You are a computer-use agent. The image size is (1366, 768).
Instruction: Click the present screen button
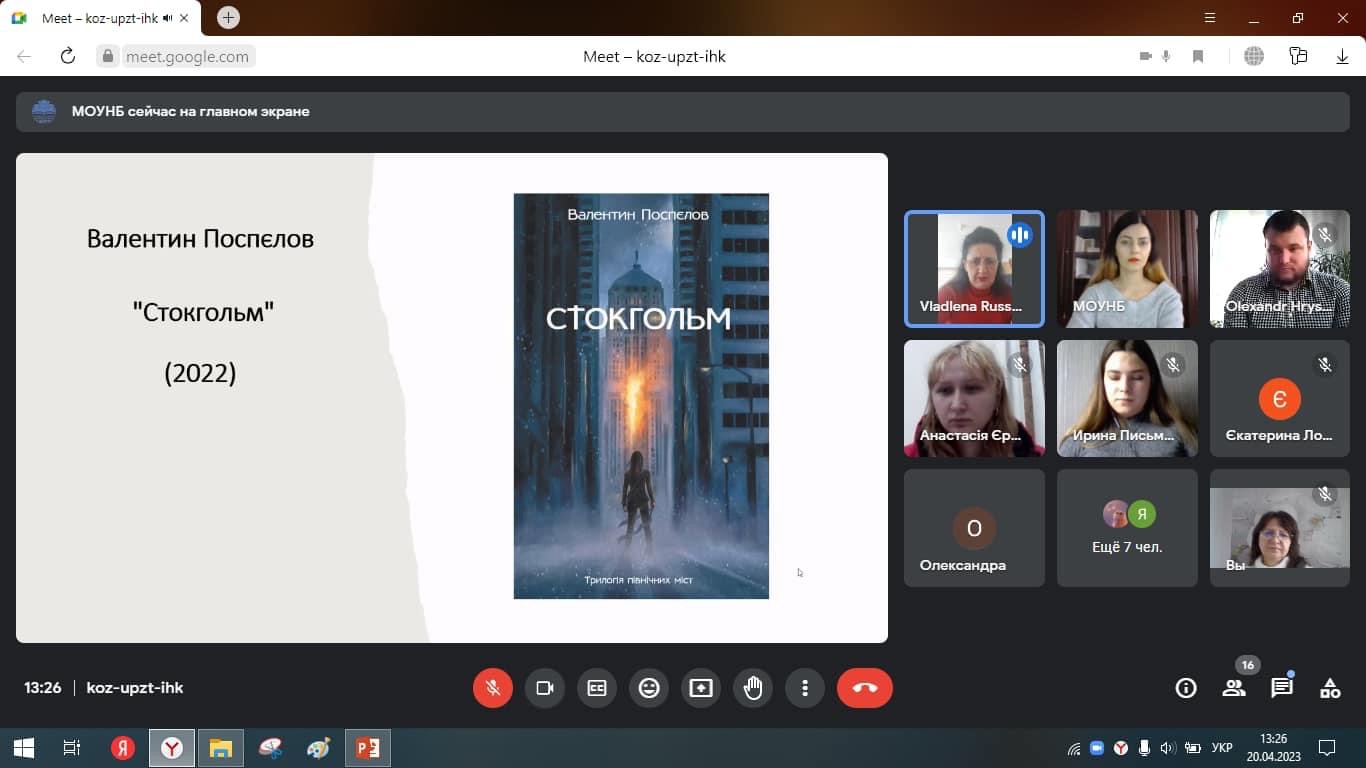701,688
